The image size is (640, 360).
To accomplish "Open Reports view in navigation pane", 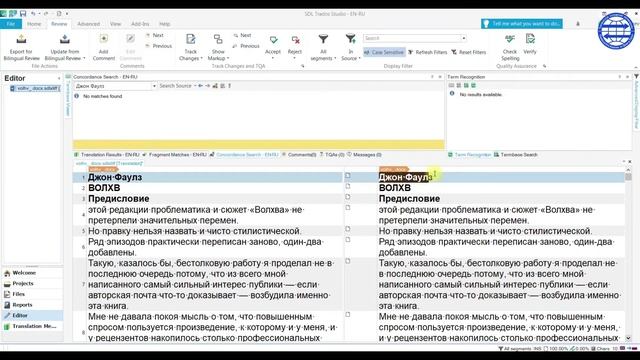I will coord(32,305).
